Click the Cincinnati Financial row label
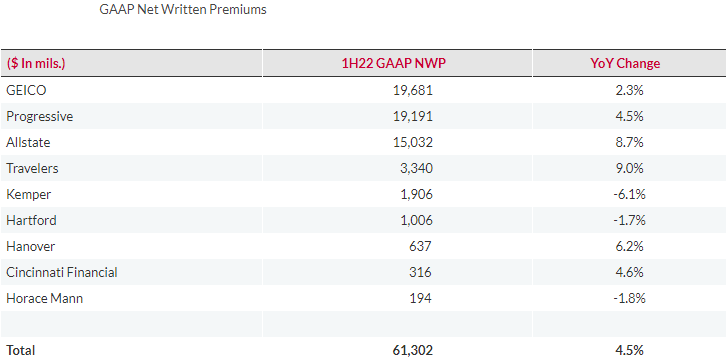 point(62,272)
